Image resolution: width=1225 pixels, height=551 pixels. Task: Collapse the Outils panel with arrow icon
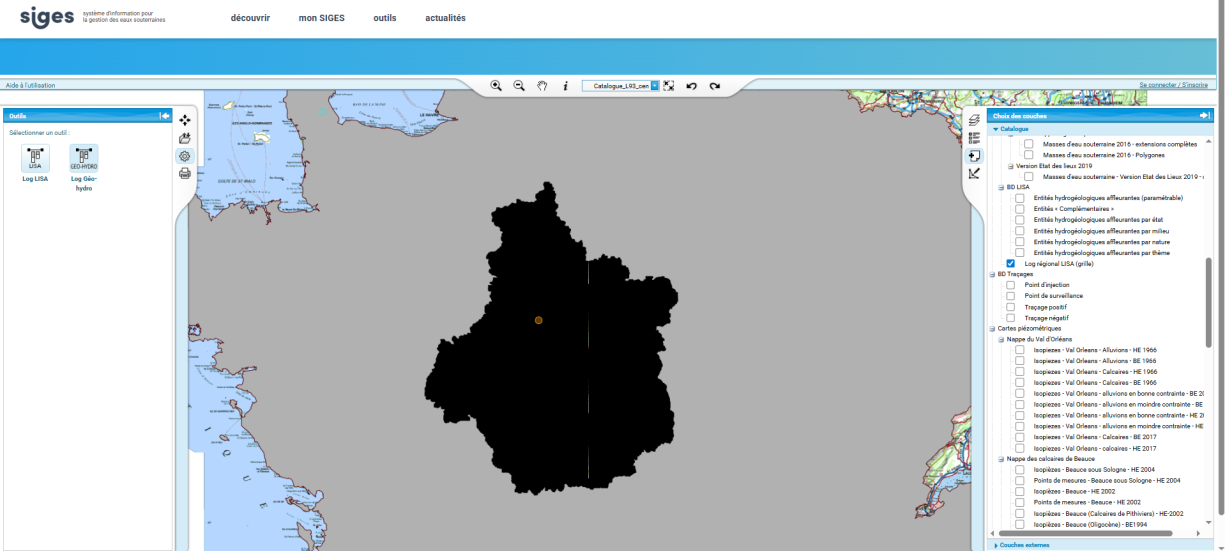[165, 116]
